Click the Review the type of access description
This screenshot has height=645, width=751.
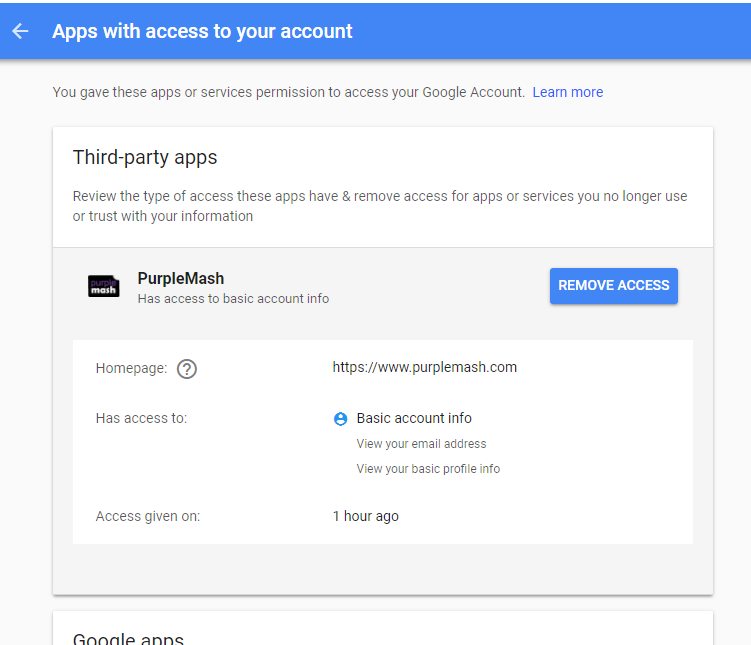pyautogui.click(x=380, y=206)
